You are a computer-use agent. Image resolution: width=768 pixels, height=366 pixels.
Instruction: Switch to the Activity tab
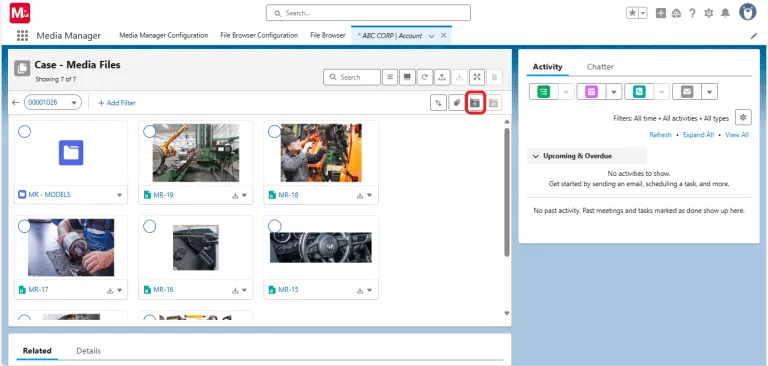click(548, 67)
